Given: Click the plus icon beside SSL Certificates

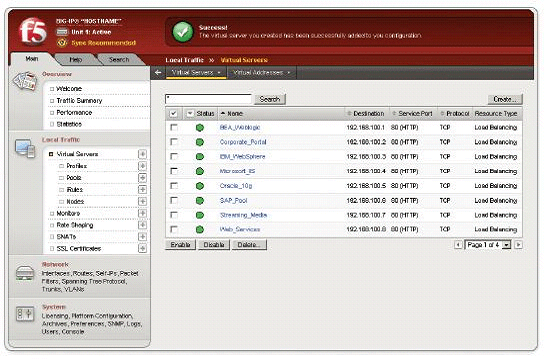Looking at the screenshot, I should click(x=142, y=248).
